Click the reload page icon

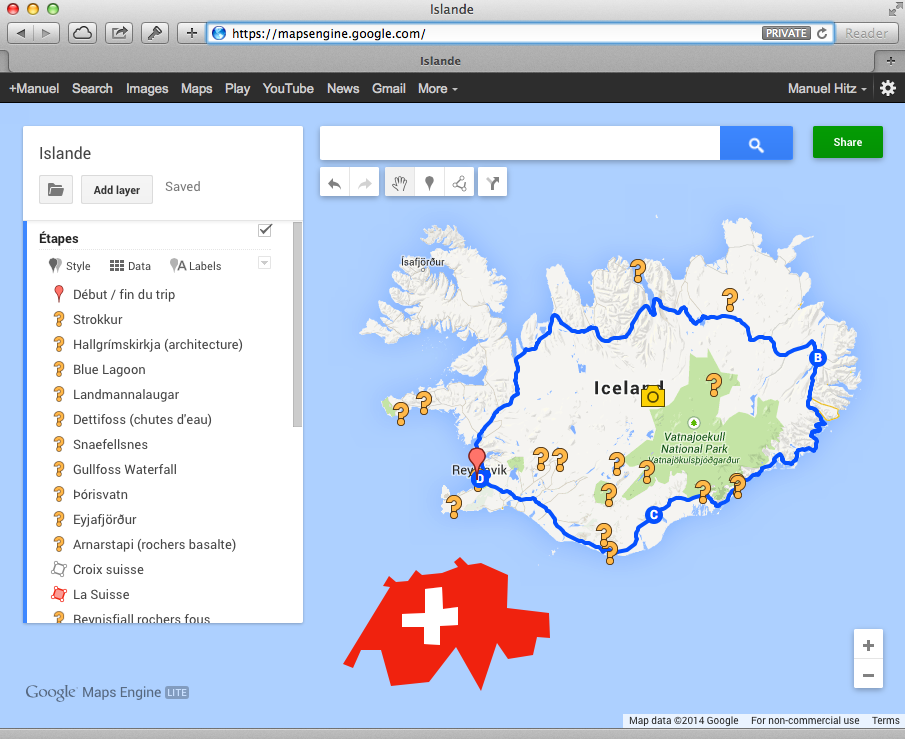(x=822, y=33)
